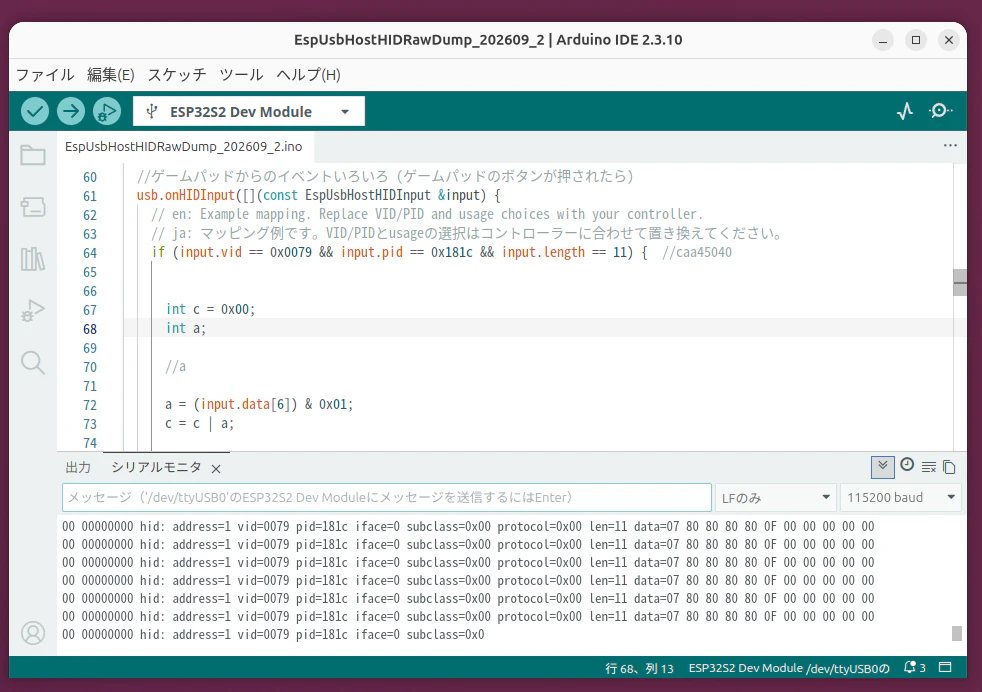Screen dimensions: 982x692
Task: Open the Library Manager sidebar icon
Action: click(33, 258)
